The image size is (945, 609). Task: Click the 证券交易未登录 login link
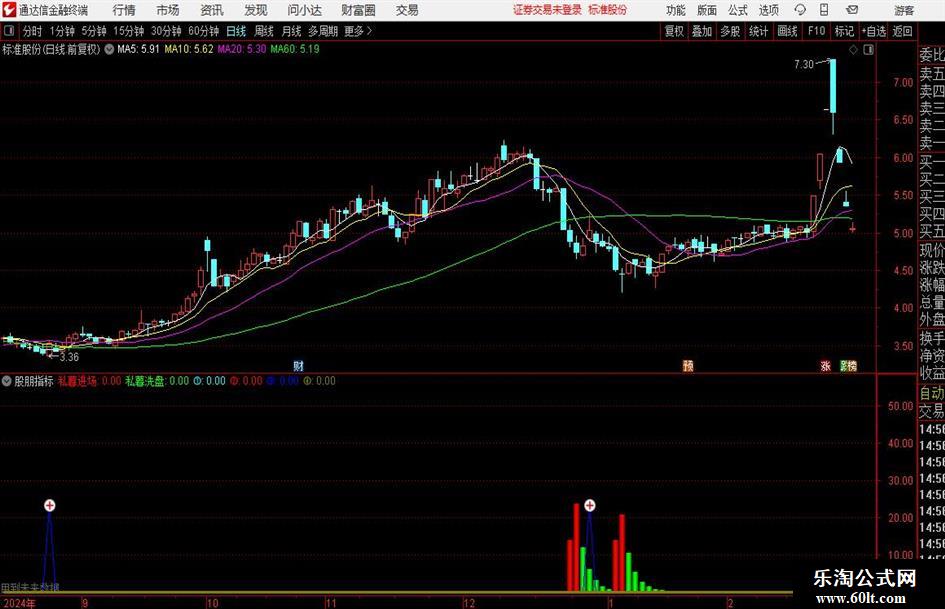tap(547, 10)
